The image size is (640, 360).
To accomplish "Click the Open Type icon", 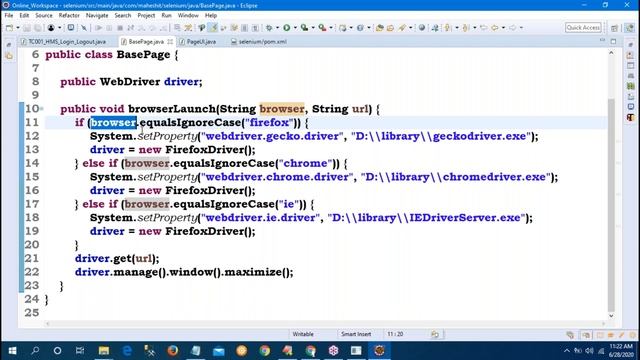I will 380,28.
